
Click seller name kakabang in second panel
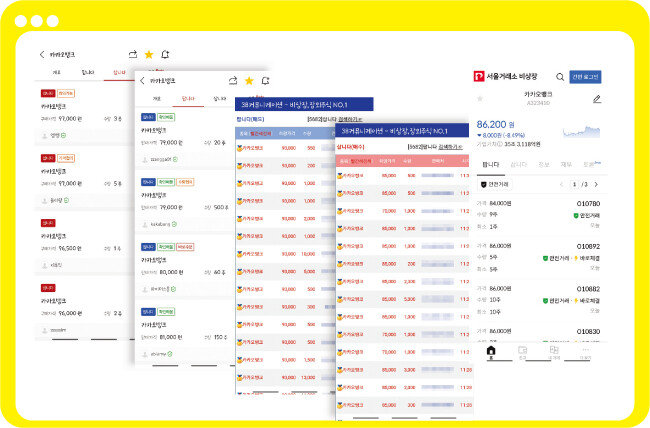coord(160,224)
